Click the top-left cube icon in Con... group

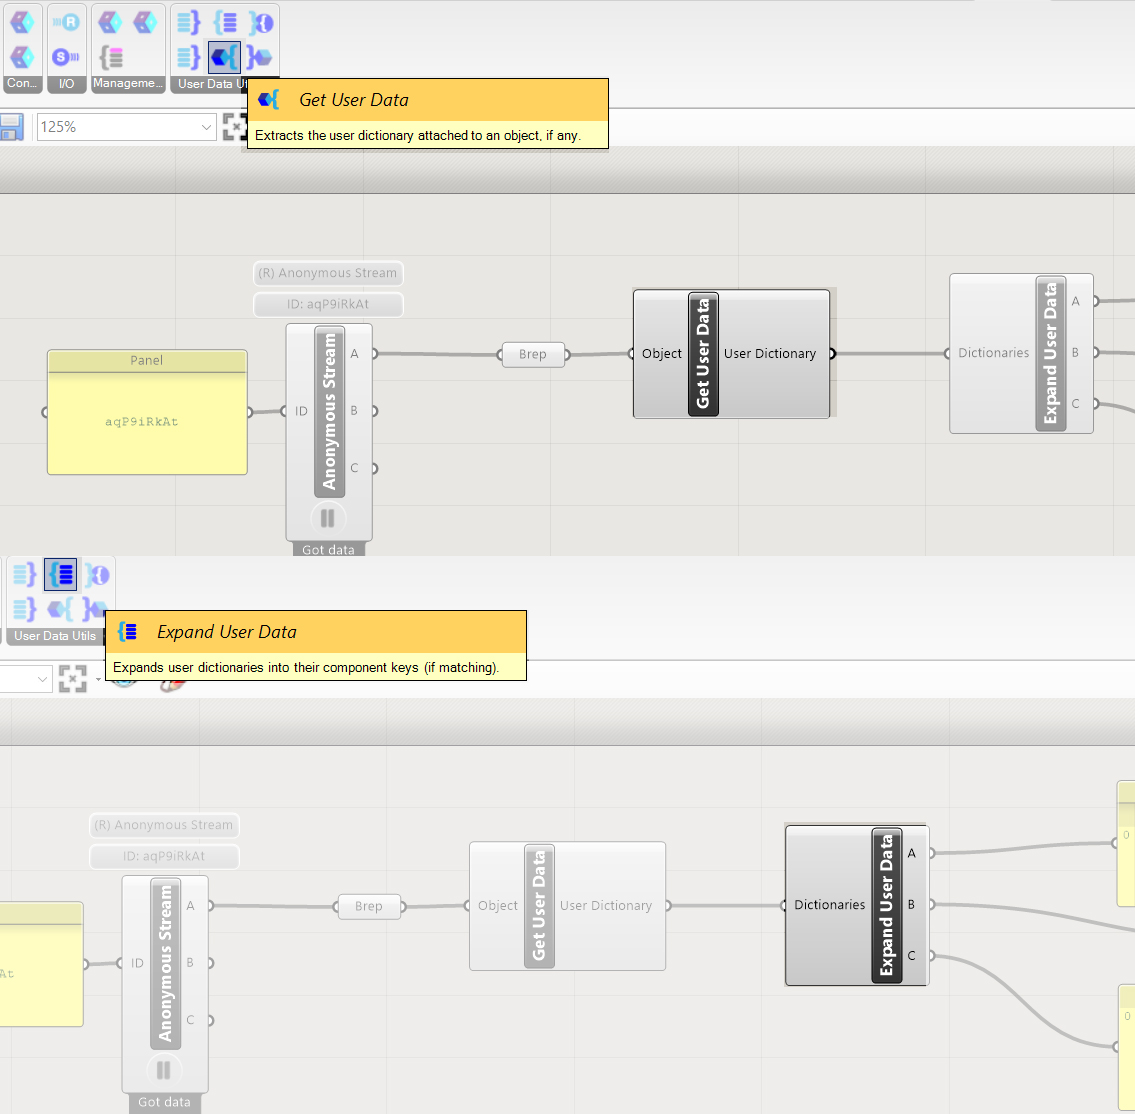click(22, 22)
